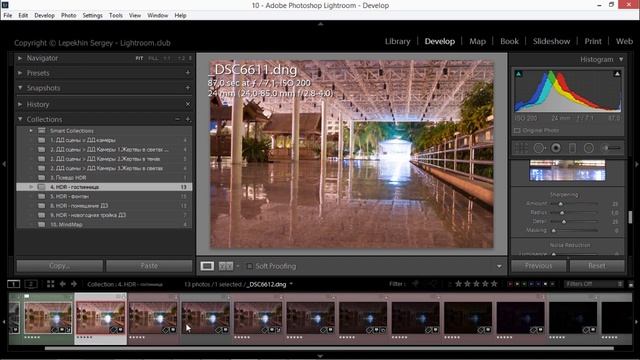Select the Graduated Filter tool
The height and width of the screenshot is (360, 640).
tap(572, 148)
